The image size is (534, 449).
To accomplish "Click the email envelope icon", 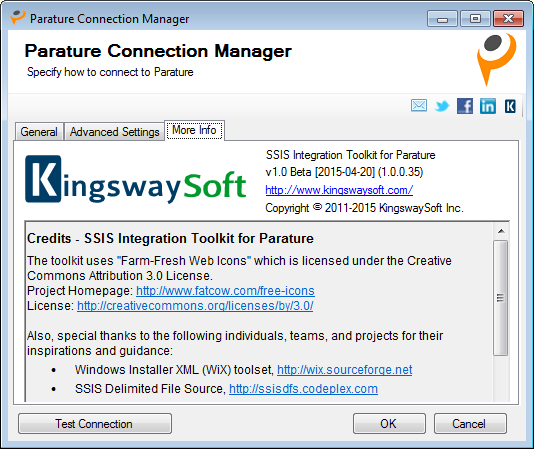I will [419, 106].
